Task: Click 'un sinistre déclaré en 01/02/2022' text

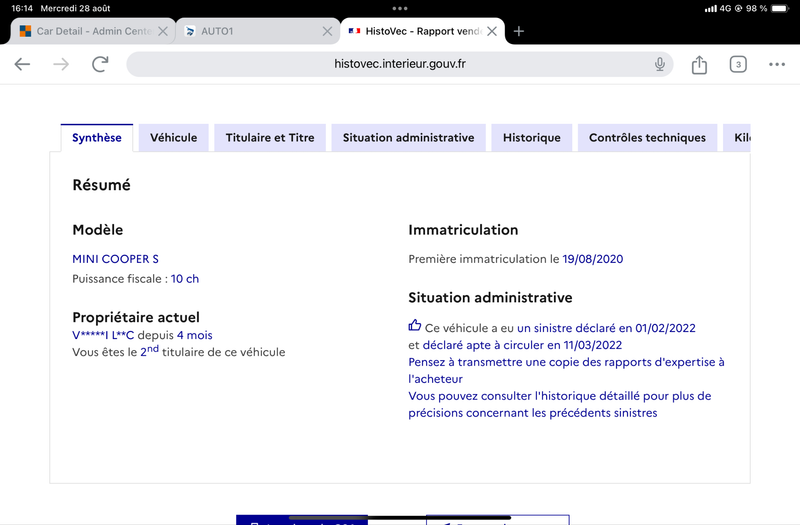Action: coord(606,328)
